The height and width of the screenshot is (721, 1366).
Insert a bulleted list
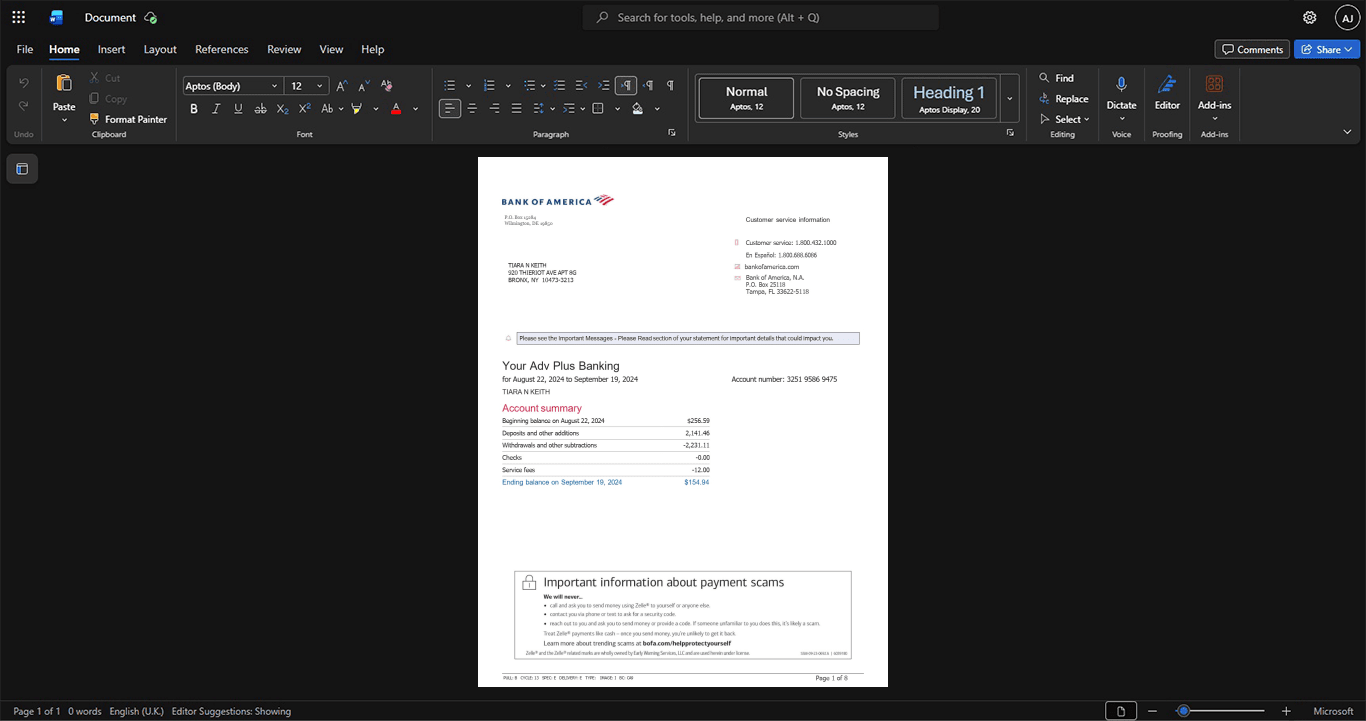tap(450, 86)
